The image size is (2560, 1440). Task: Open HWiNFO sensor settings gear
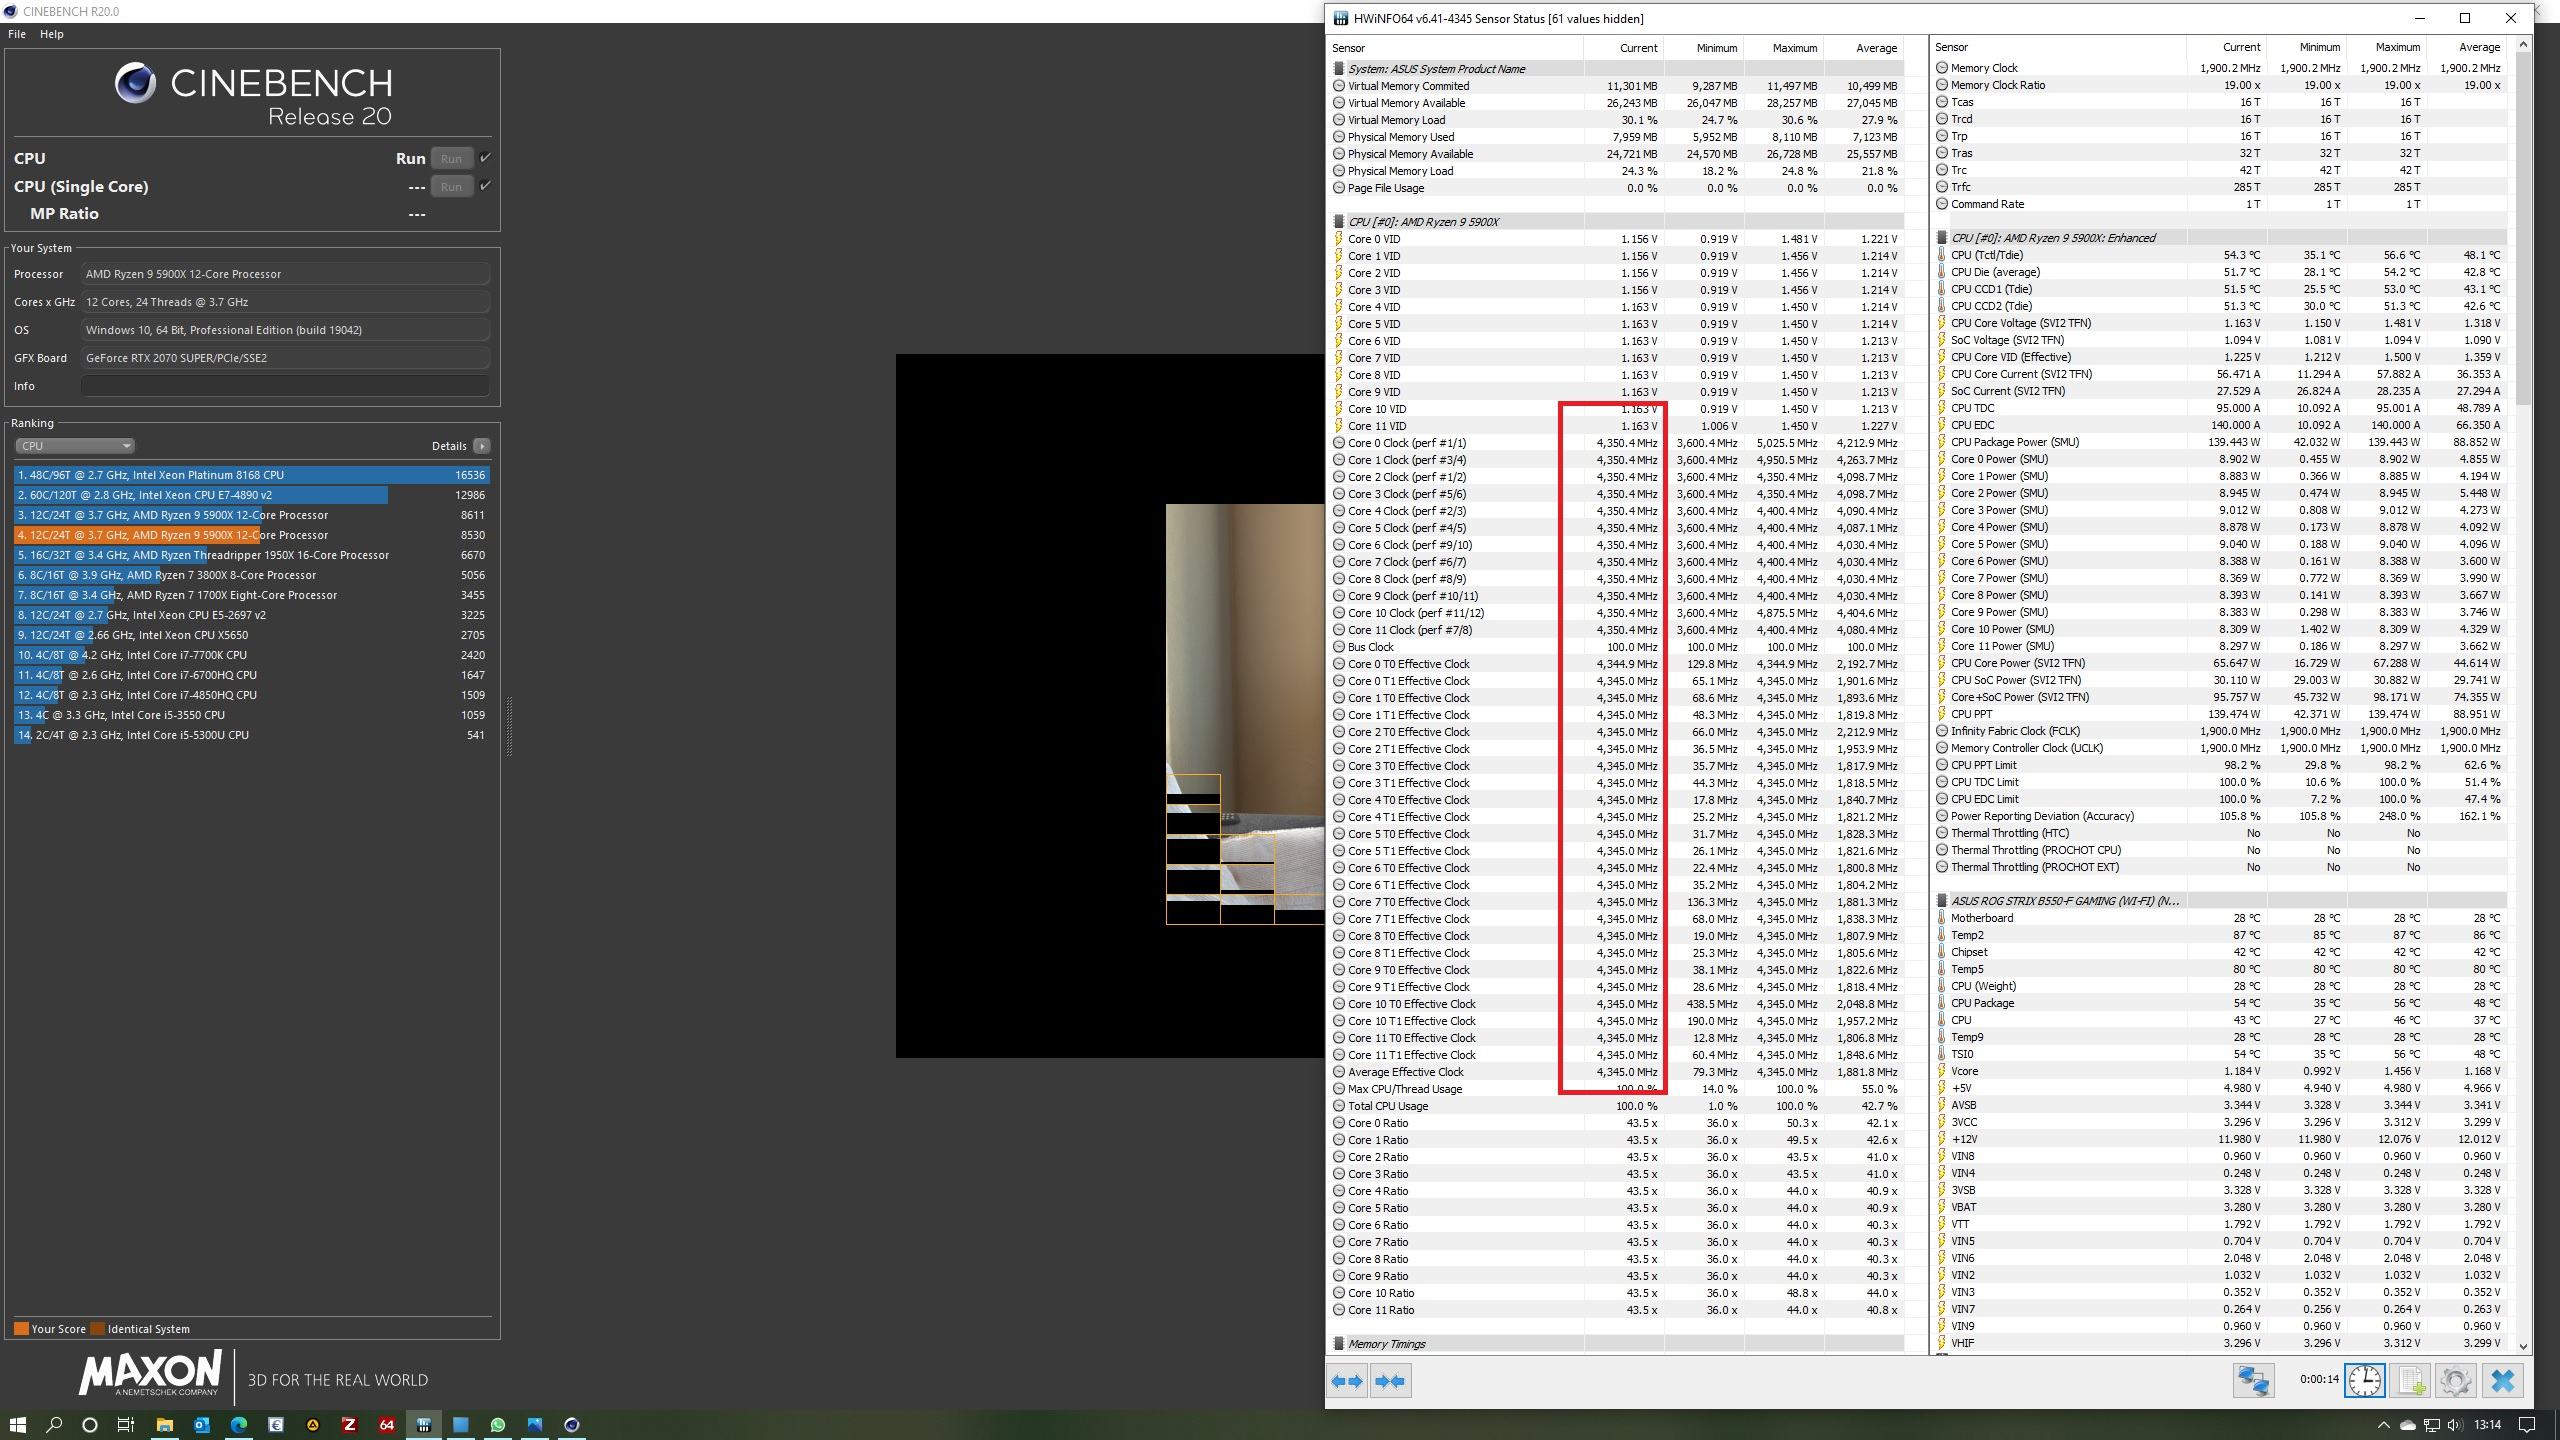click(x=2456, y=1381)
